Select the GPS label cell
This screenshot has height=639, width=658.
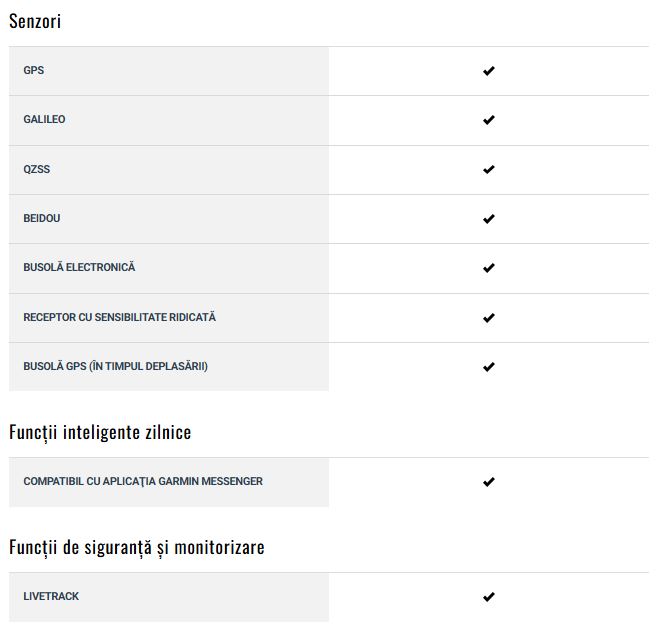coord(169,71)
